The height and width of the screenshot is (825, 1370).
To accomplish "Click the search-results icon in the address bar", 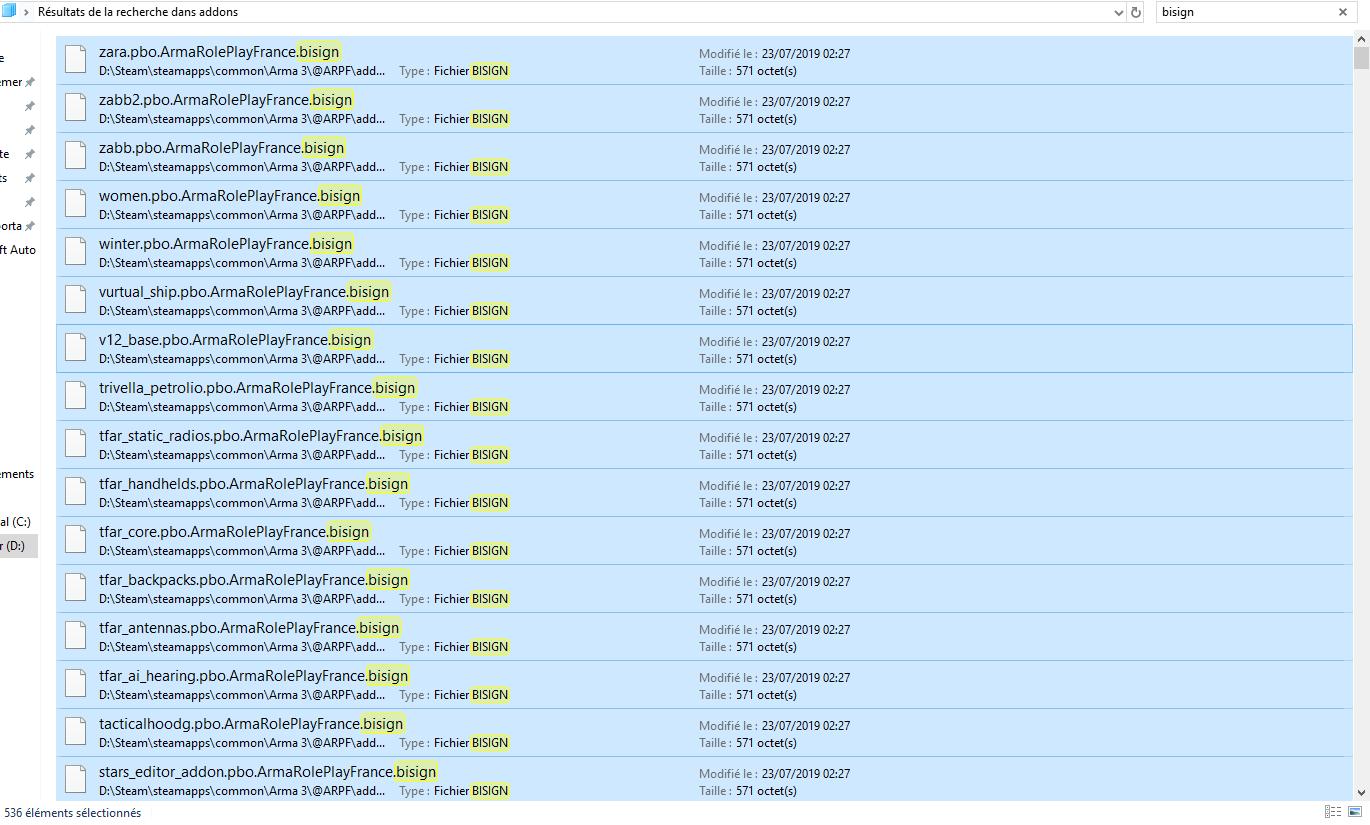I will click(x=9, y=12).
